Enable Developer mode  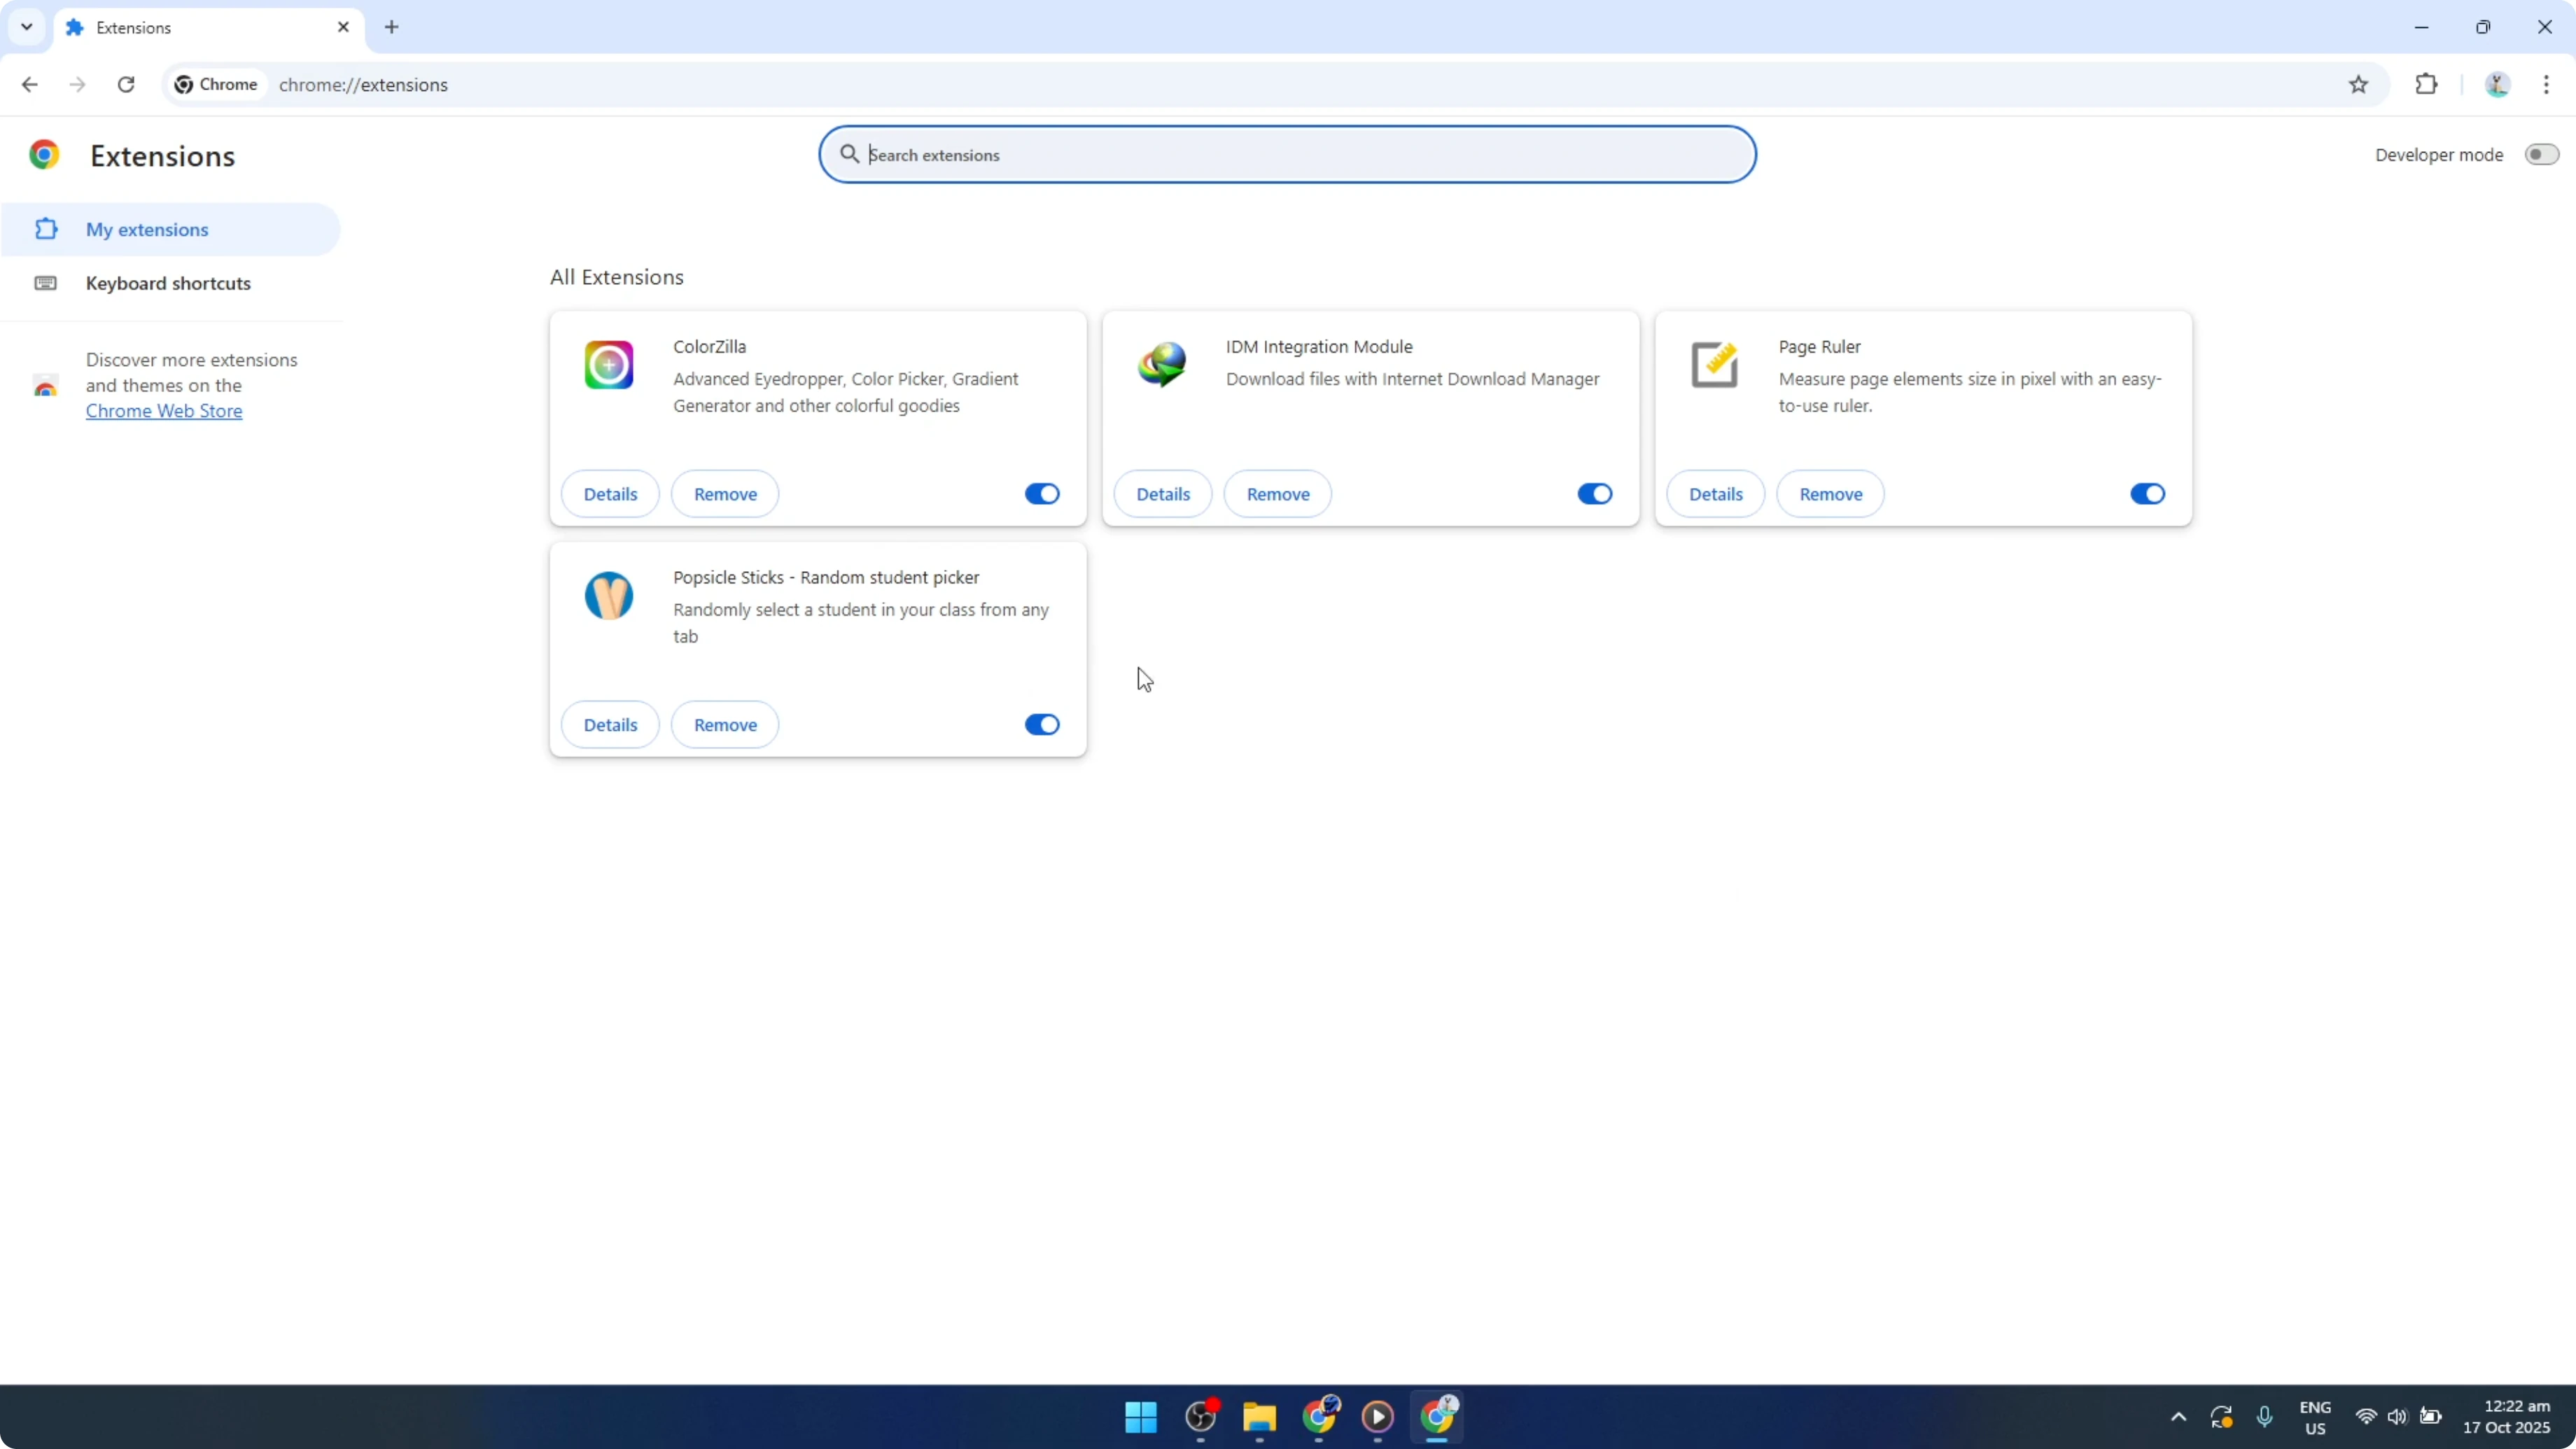2541,154
